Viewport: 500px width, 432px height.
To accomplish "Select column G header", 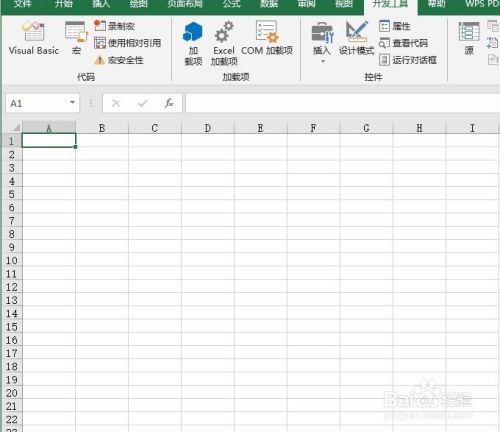I will 366,128.
